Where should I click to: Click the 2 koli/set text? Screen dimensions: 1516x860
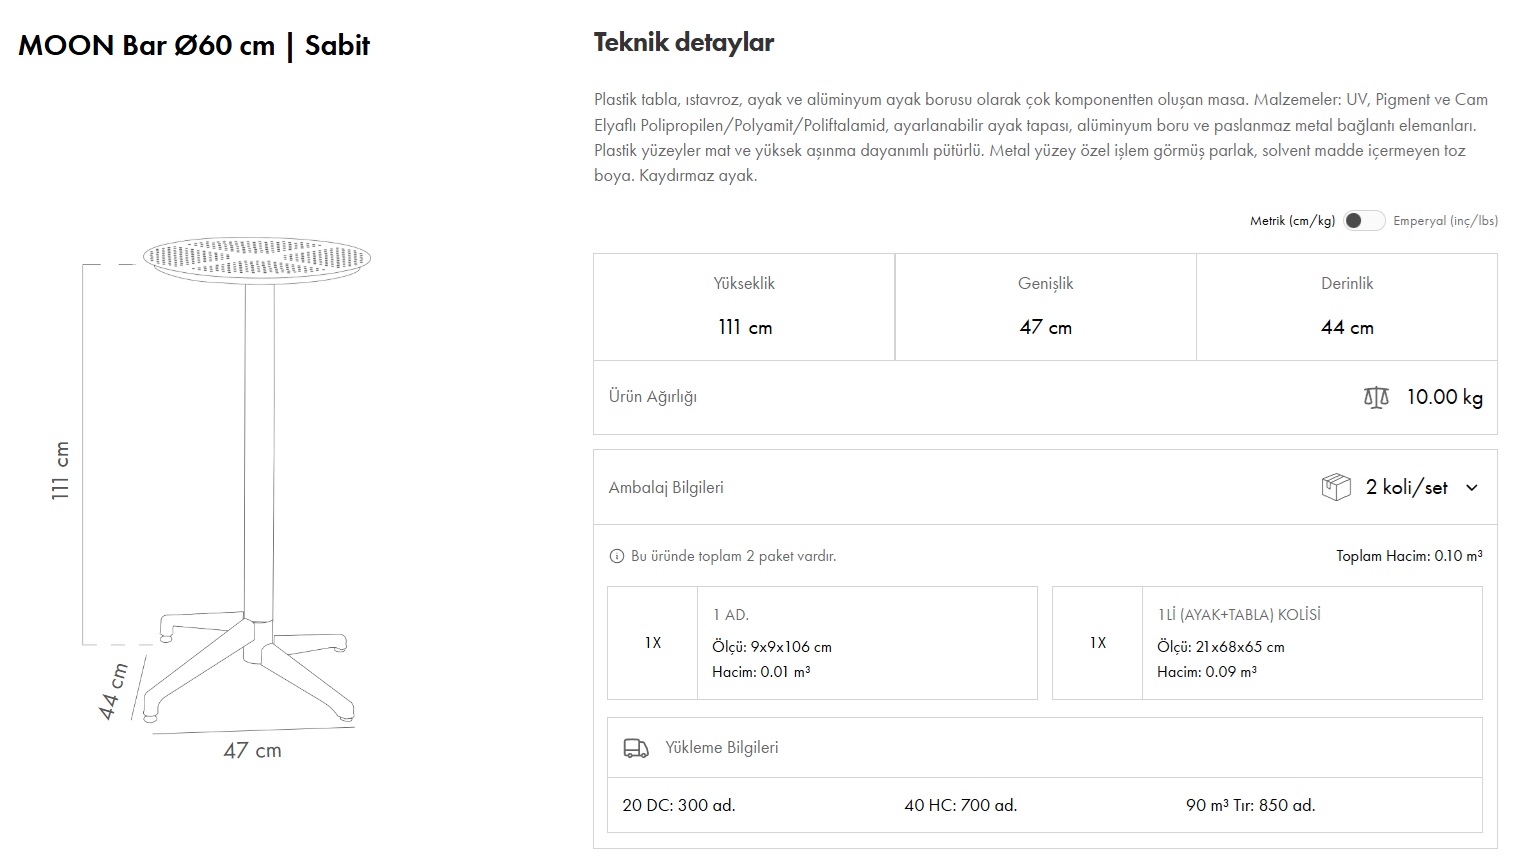coord(1406,488)
